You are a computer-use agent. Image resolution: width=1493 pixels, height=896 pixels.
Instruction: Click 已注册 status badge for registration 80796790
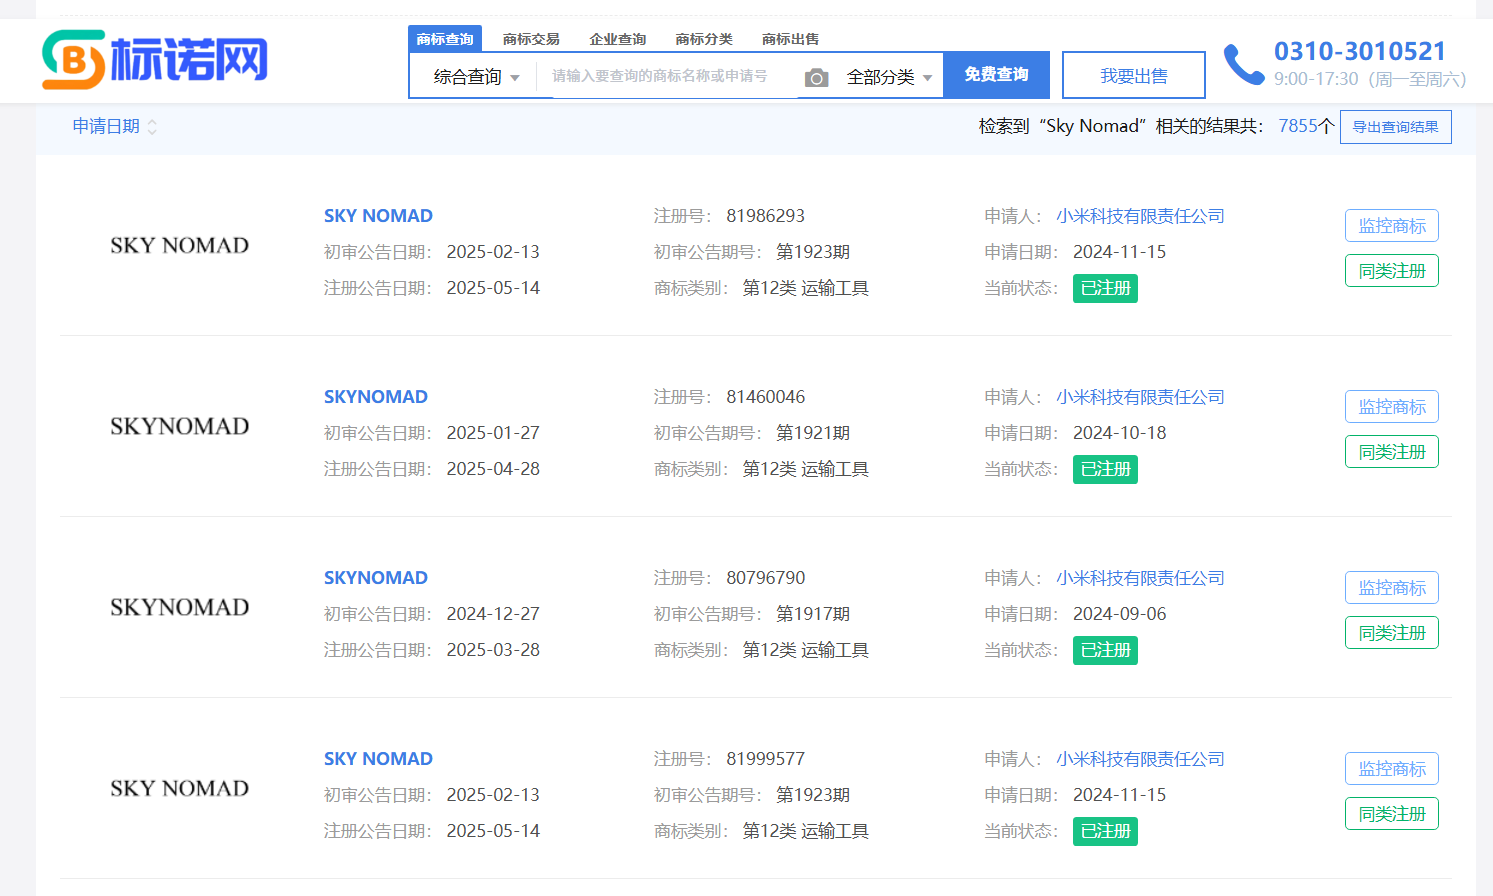(x=1105, y=650)
